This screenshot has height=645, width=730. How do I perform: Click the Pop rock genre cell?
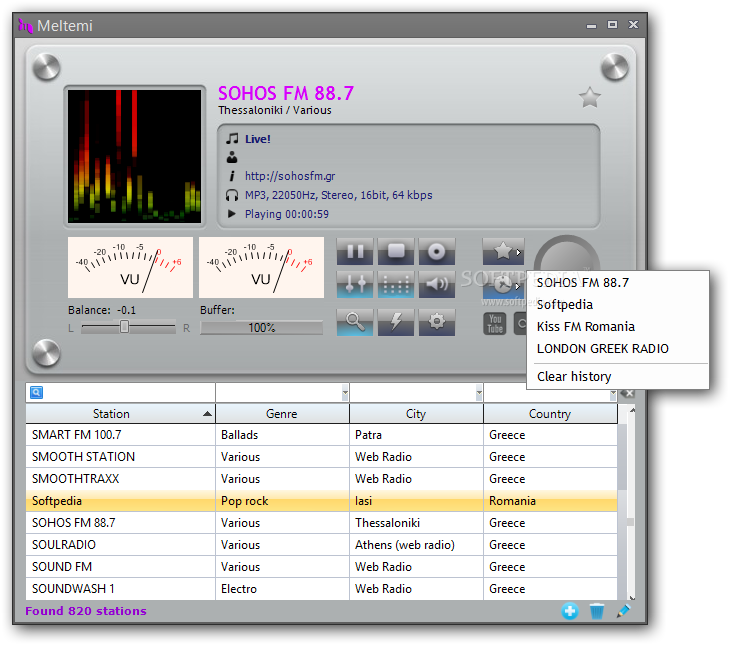pos(282,501)
